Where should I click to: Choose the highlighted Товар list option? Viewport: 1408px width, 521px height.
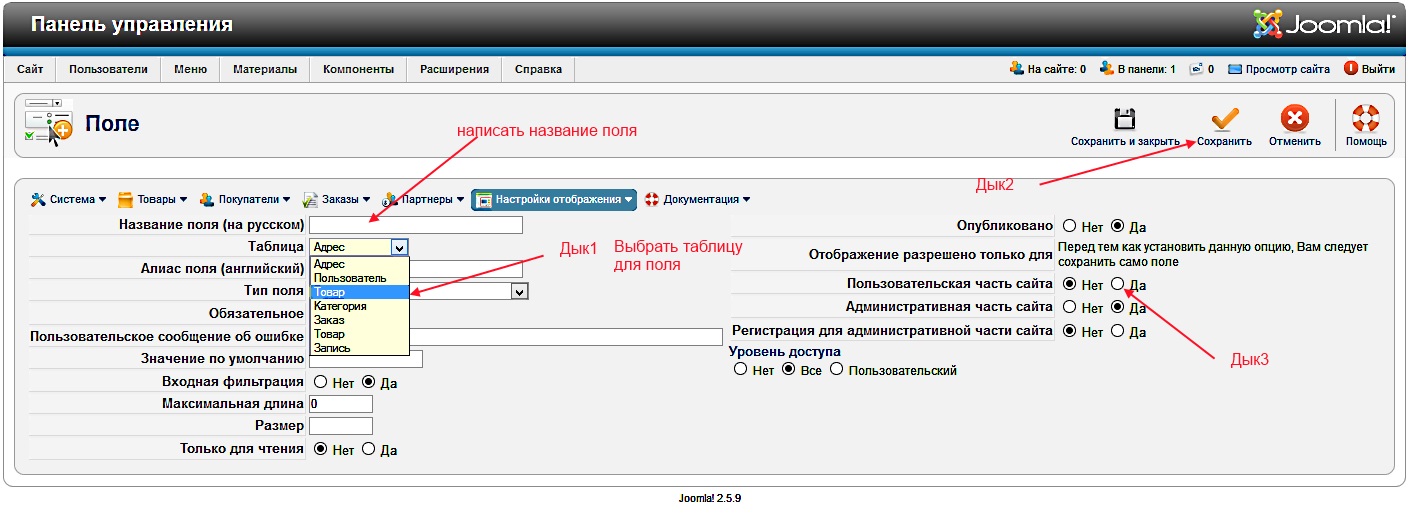[359, 292]
